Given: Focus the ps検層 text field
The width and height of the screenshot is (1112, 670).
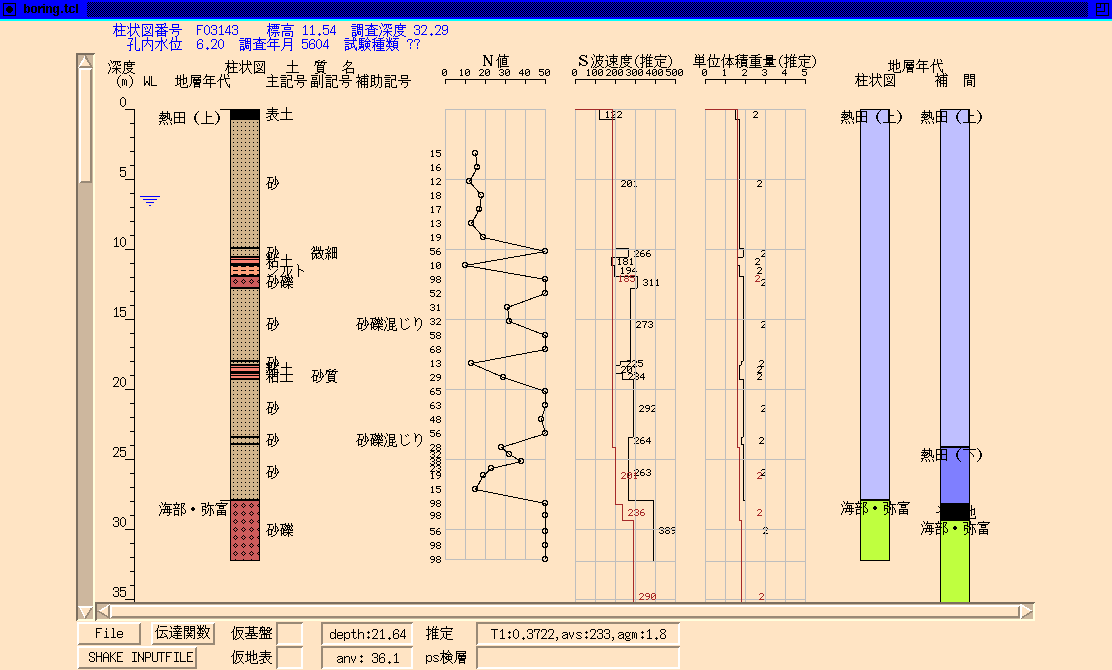Looking at the screenshot, I should [577, 657].
